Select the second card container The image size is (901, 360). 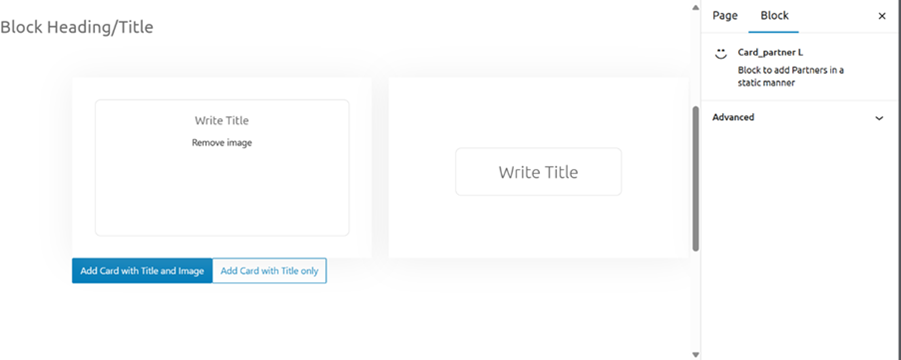point(538,168)
